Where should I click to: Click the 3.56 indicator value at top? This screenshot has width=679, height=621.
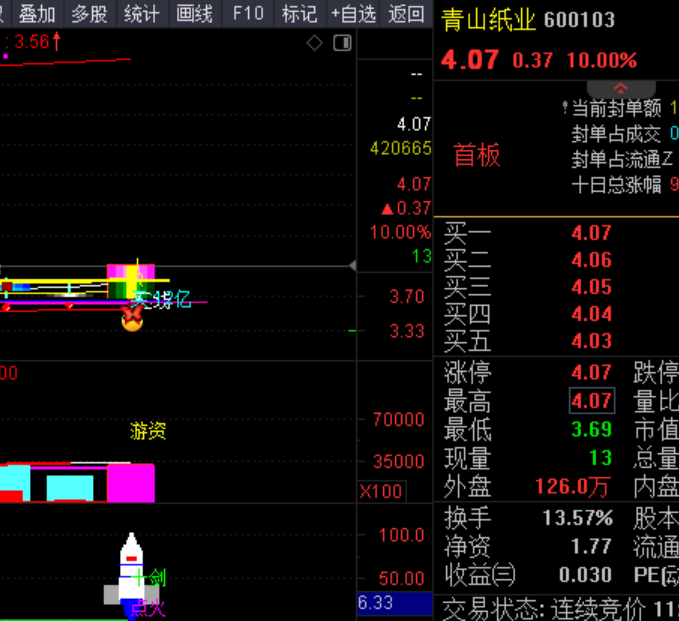click(32, 42)
